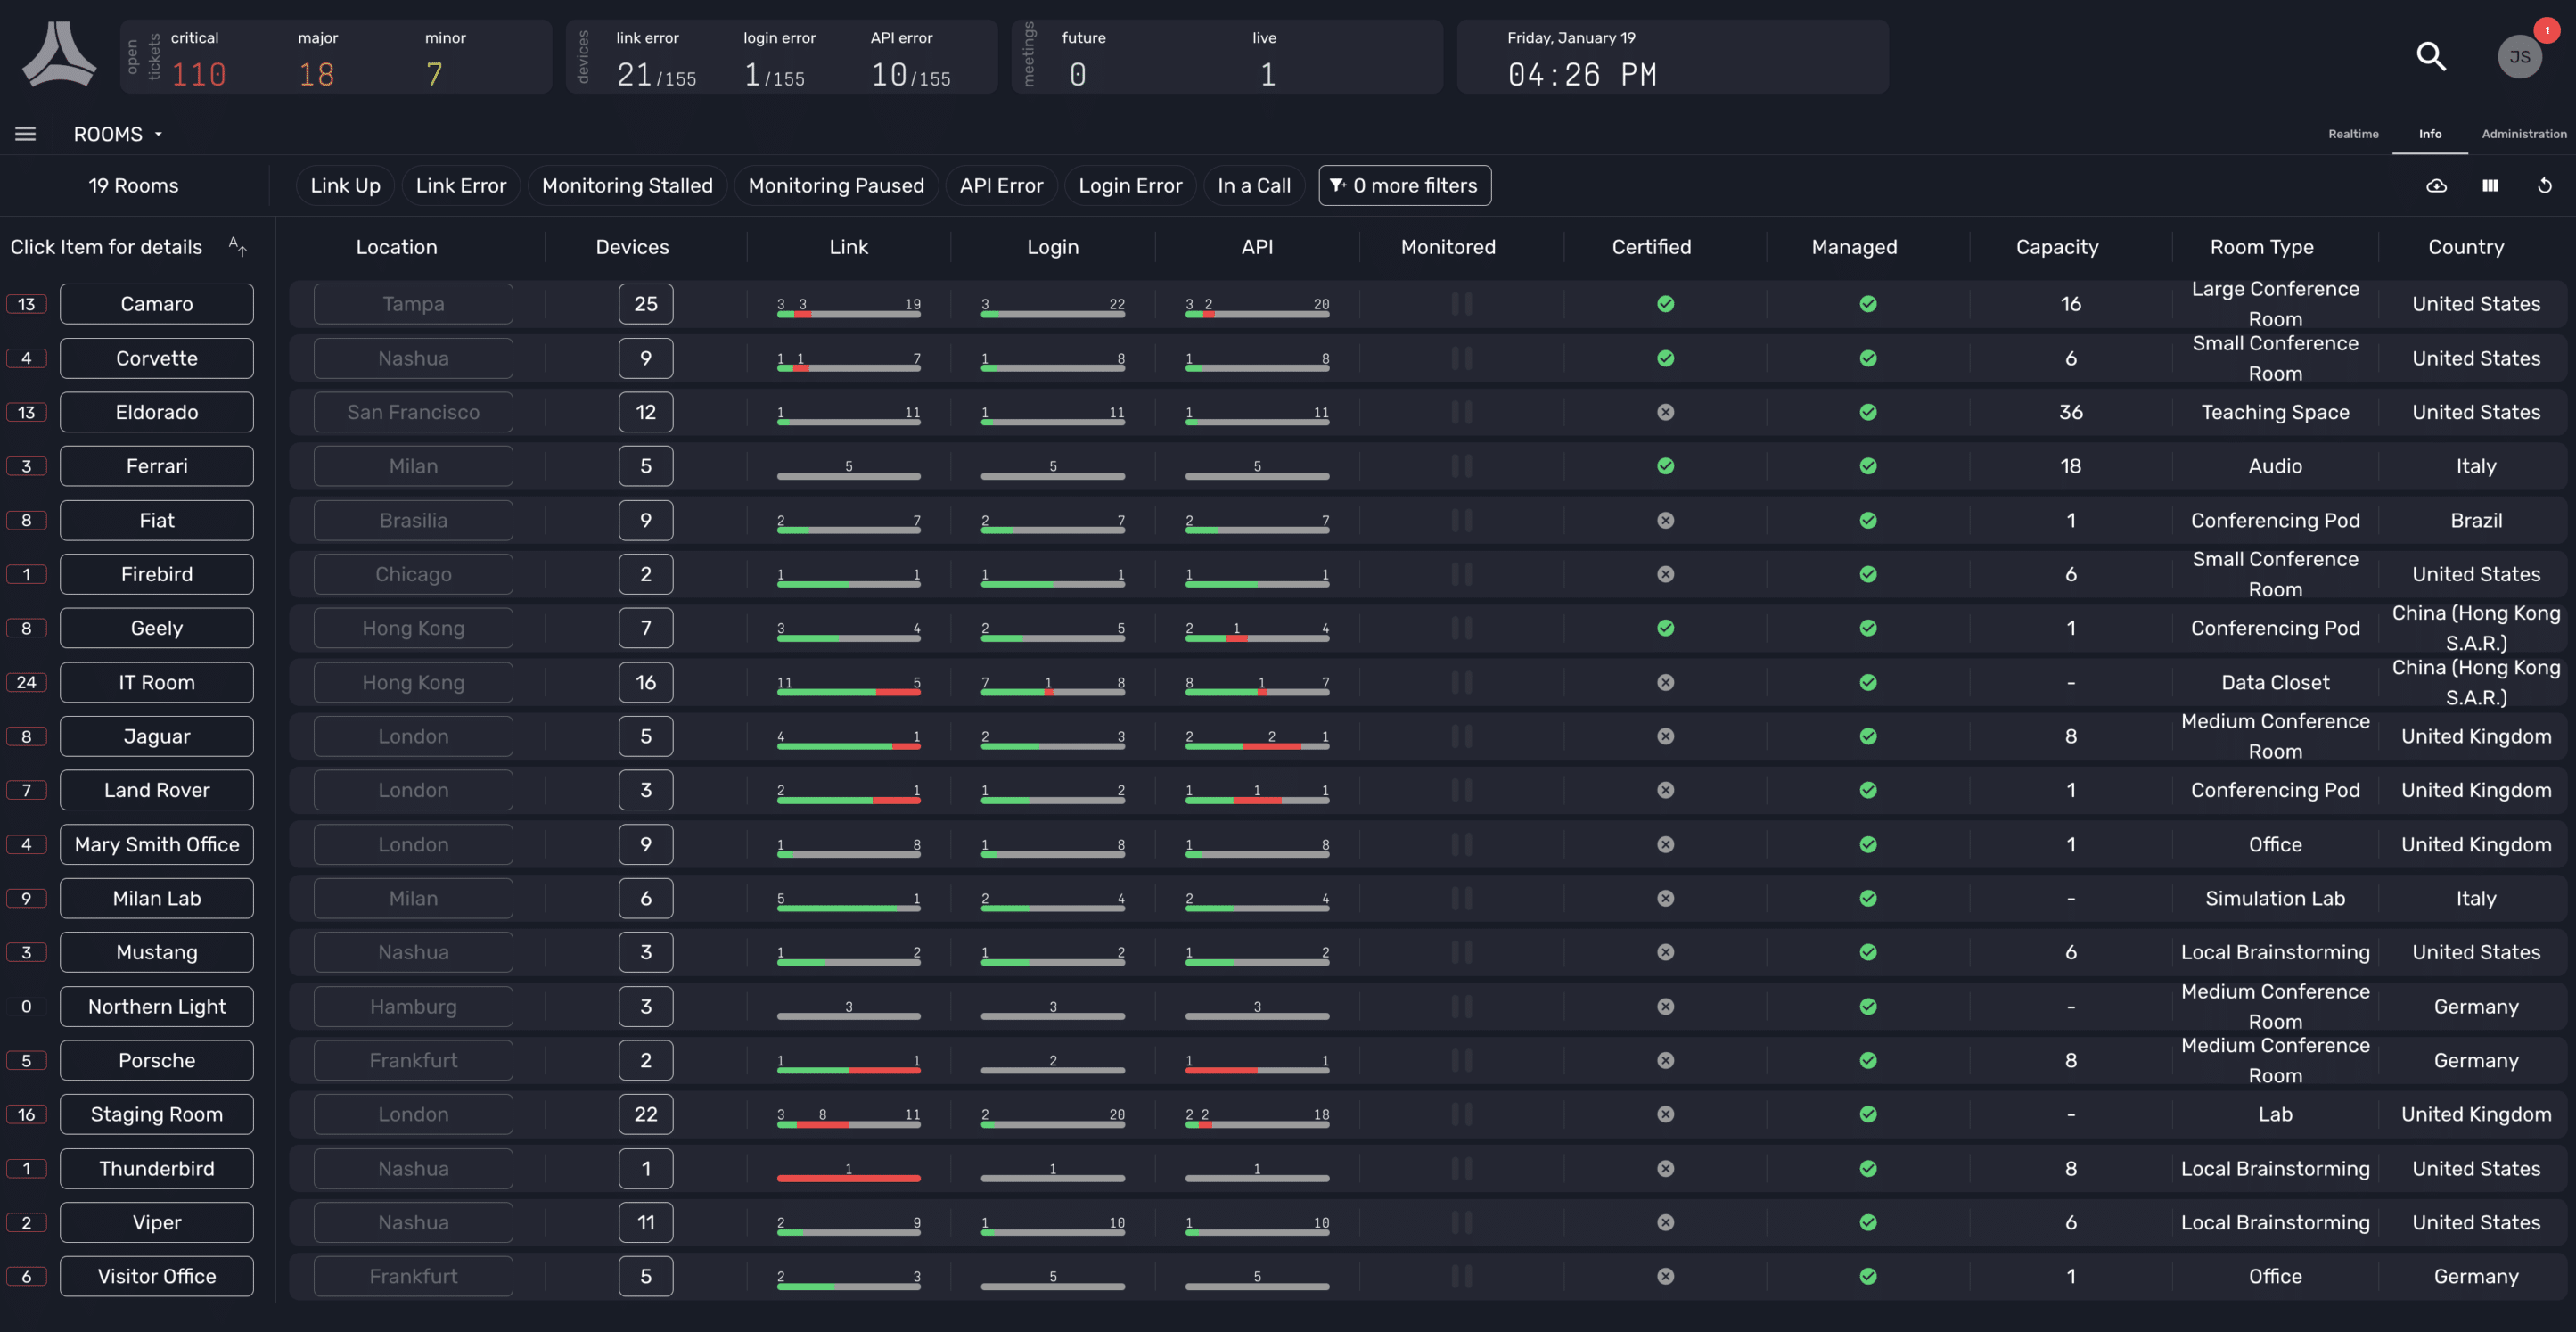Viewport: 2576px width, 1332px height.
Task: Click the cloud download export icon
Action: [x=2436, y=185]
